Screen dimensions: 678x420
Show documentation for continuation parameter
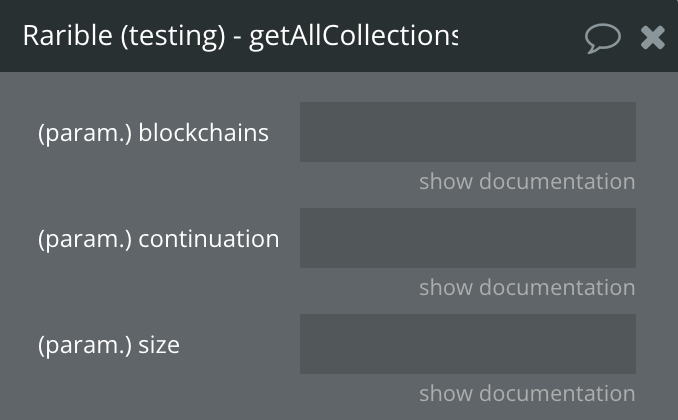[527, 287]
